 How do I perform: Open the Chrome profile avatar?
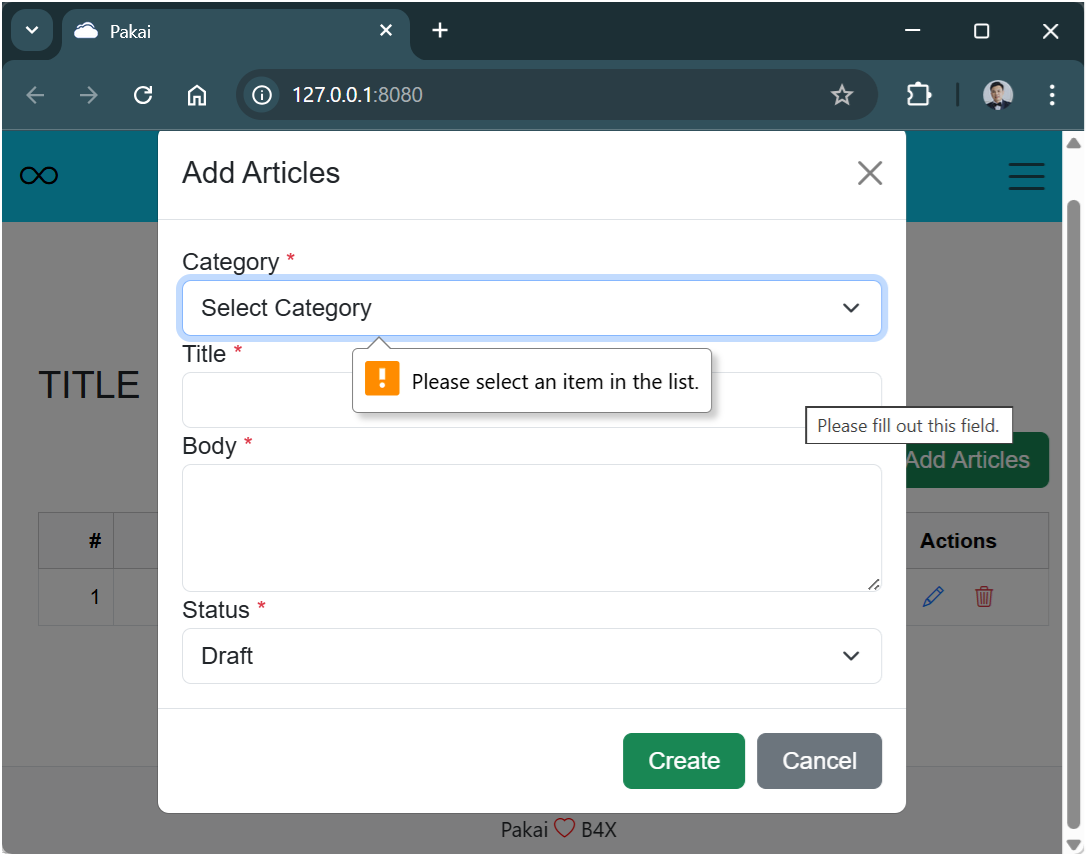tap(998, 95)
